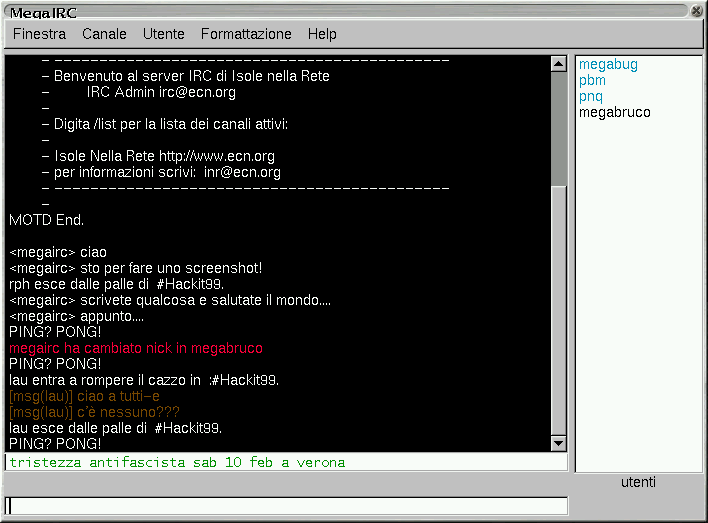Click the irc@ecn.org admin address
The image size is (708, 523).
tap(197, 92)
